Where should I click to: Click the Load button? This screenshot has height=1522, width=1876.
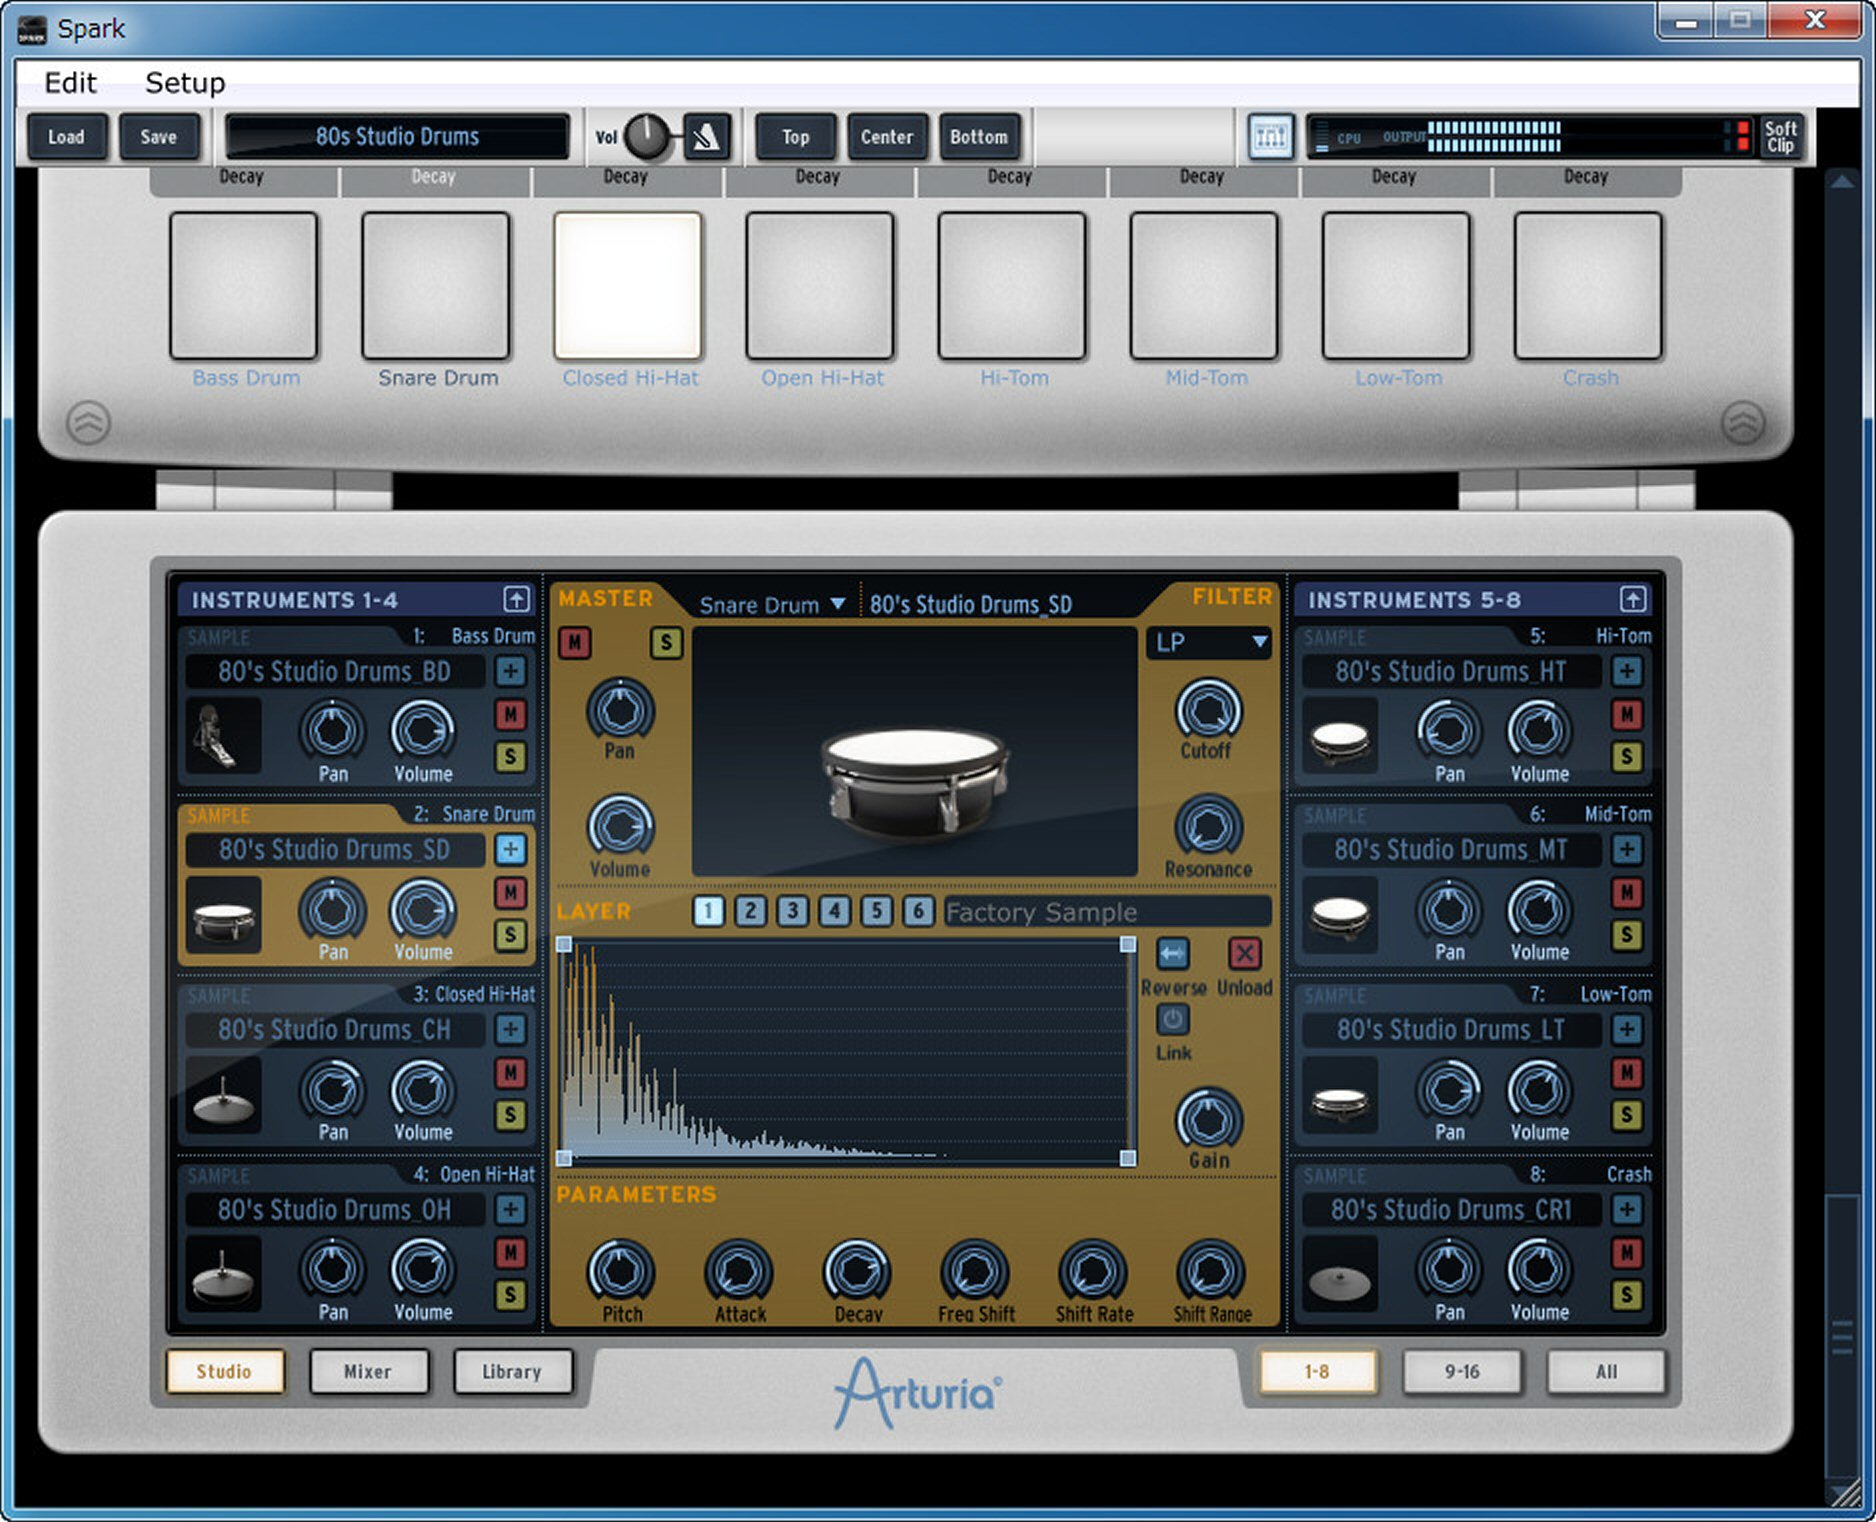pos(66,137)
